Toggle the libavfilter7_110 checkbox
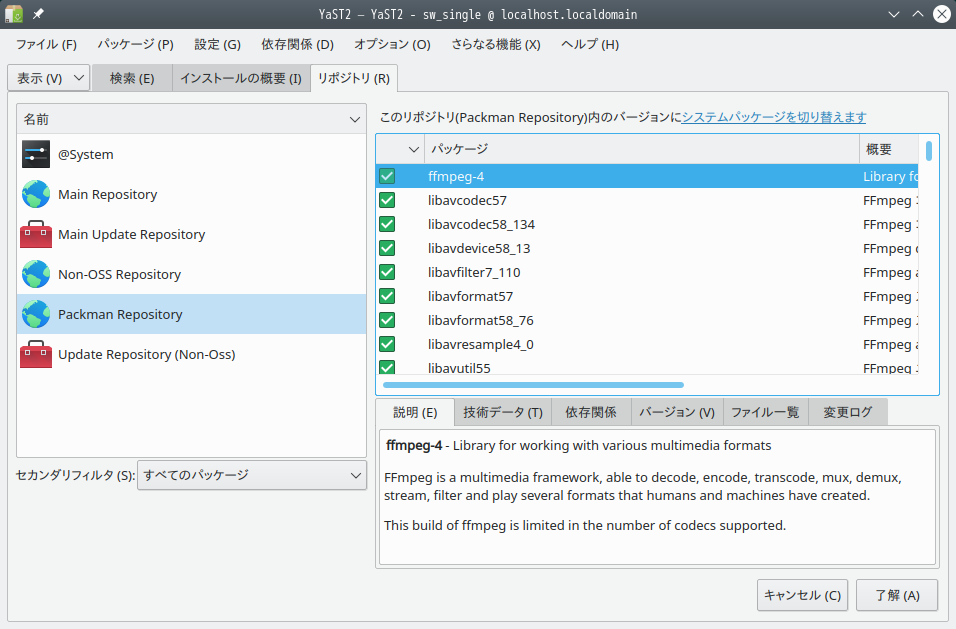 (x=387, y=272)
